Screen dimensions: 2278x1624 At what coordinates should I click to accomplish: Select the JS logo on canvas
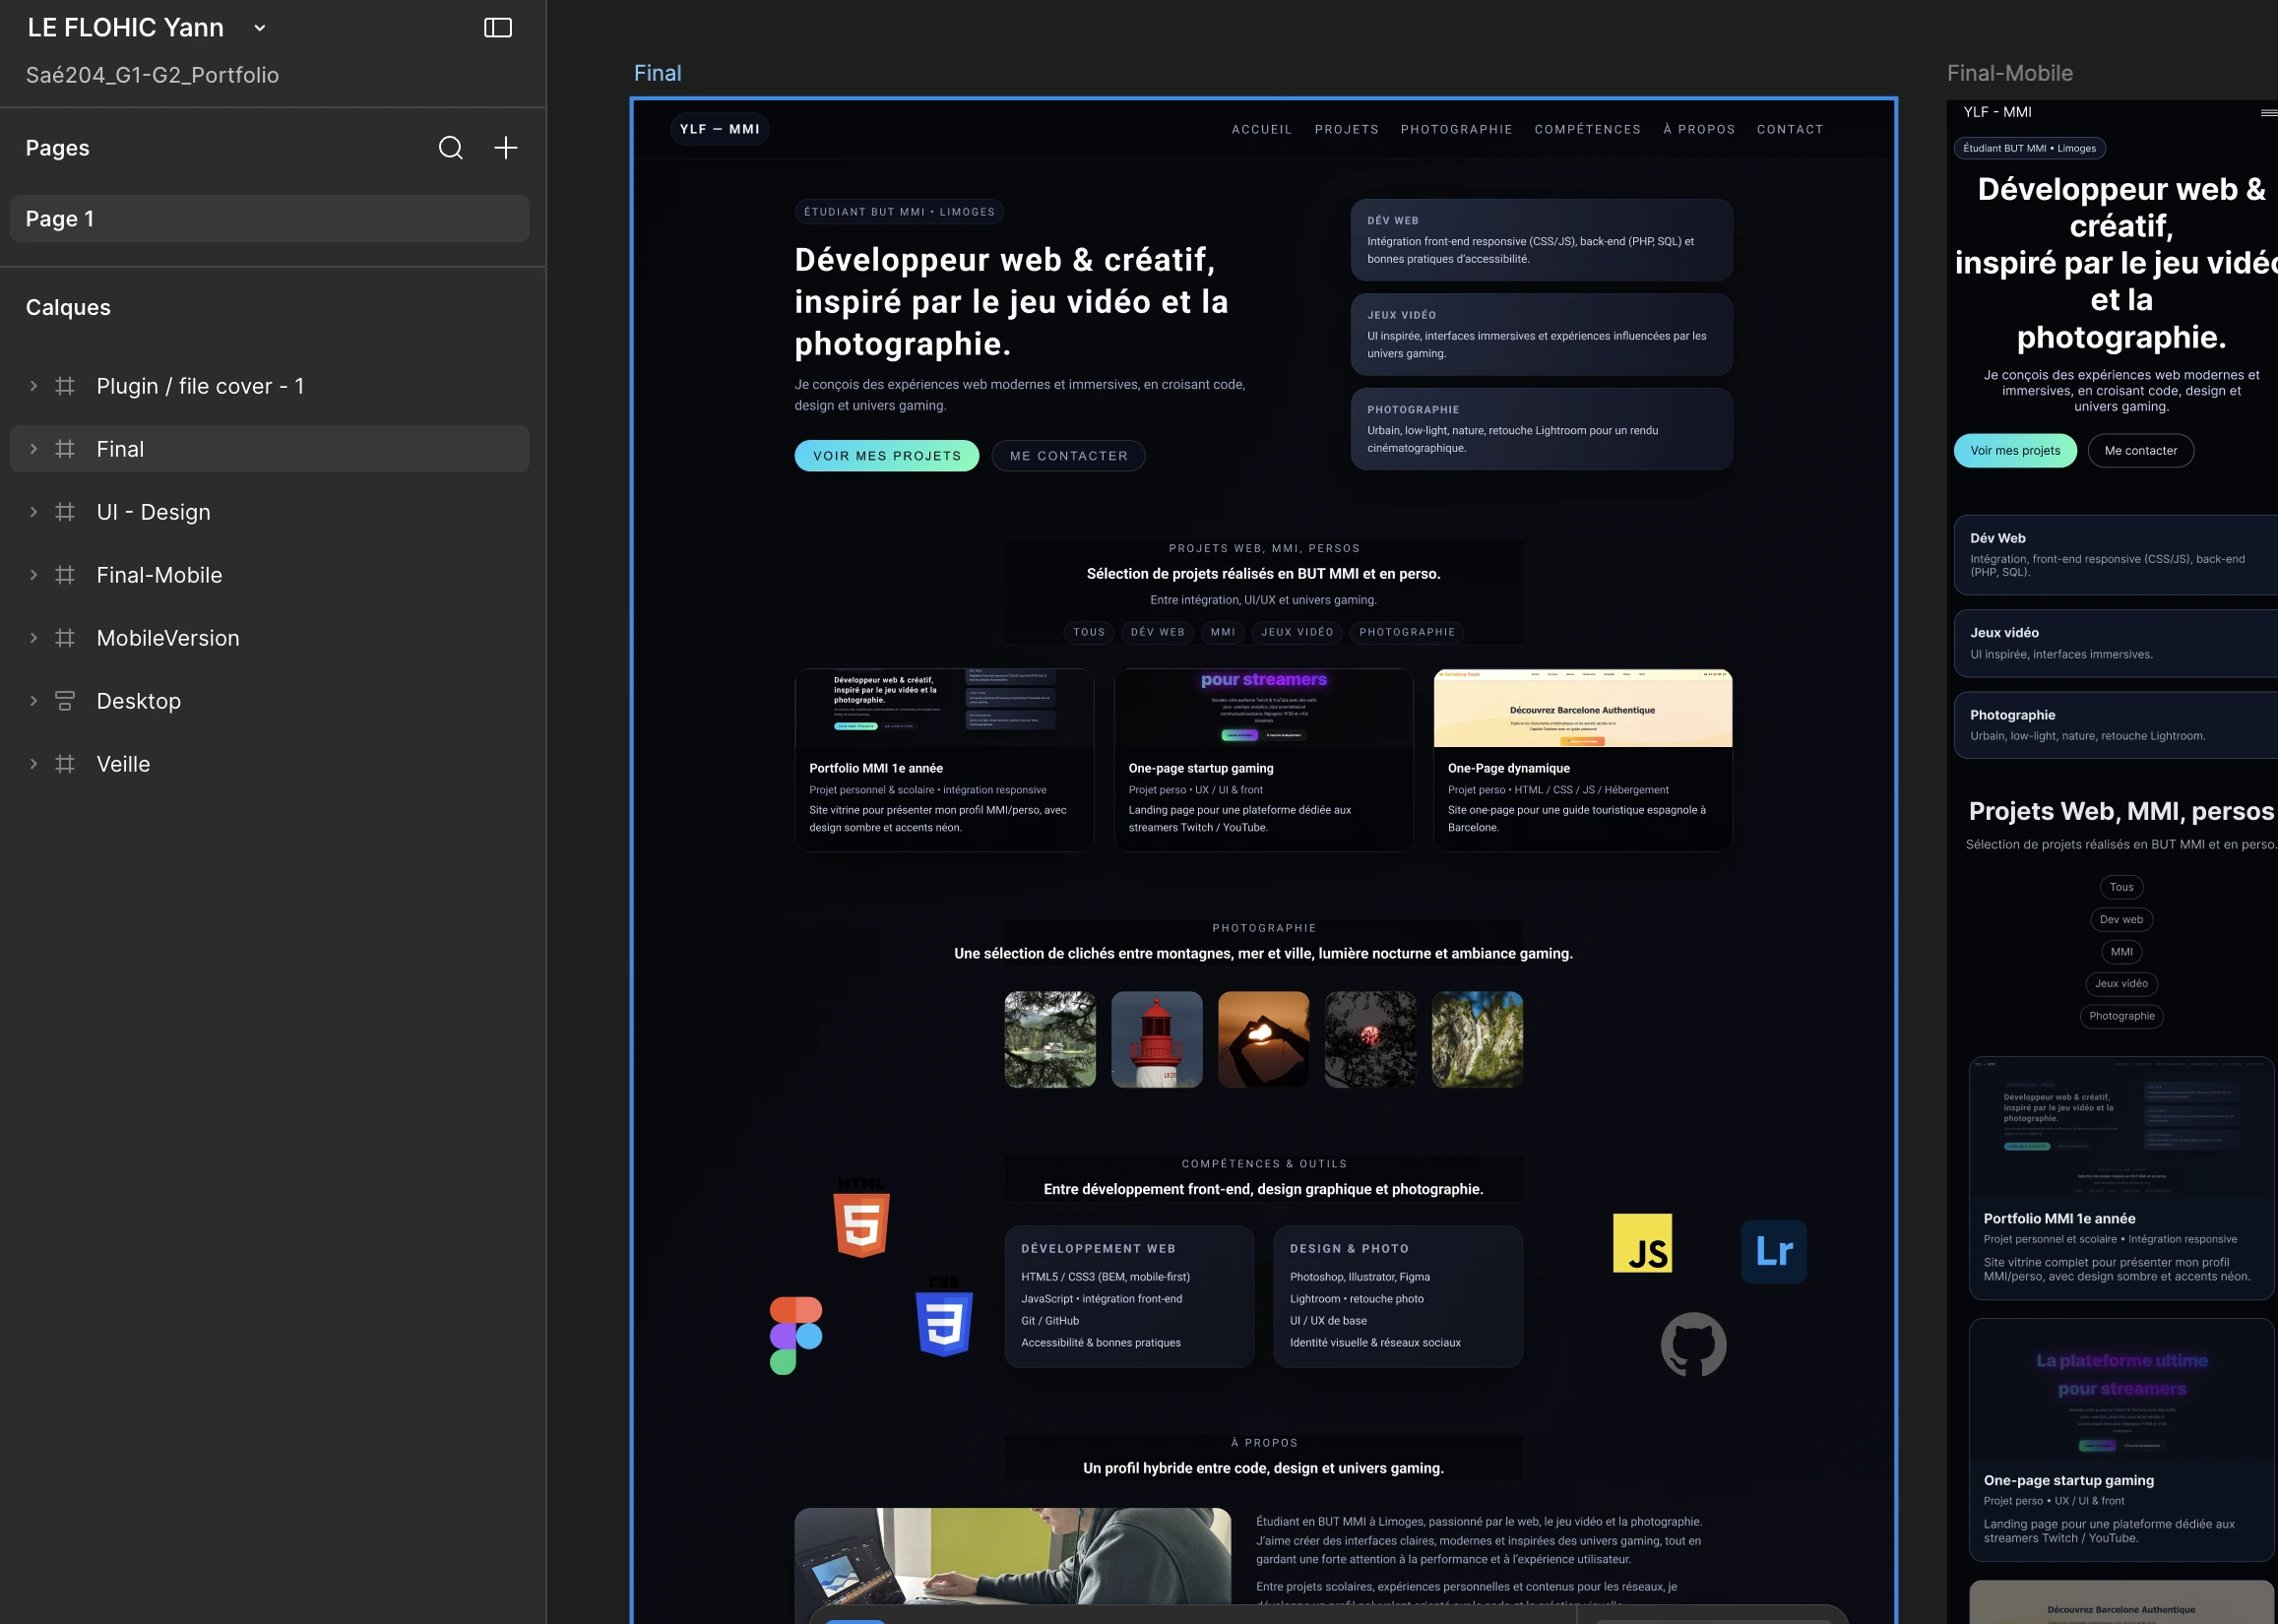click(x=1642, y=1243)
